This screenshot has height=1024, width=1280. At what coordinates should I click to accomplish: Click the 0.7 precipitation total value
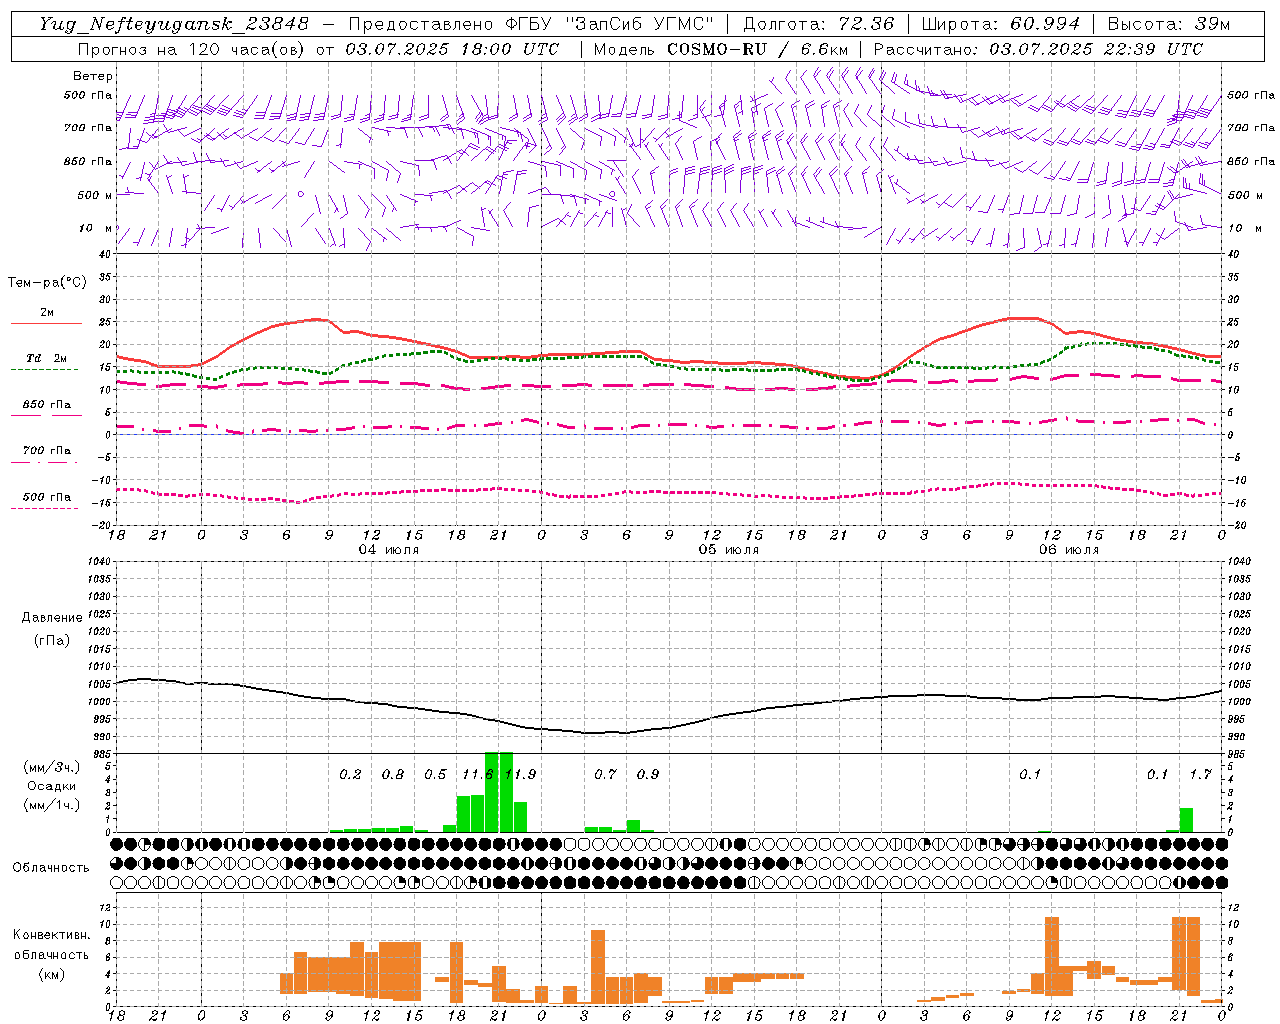(x=606, y=774)
